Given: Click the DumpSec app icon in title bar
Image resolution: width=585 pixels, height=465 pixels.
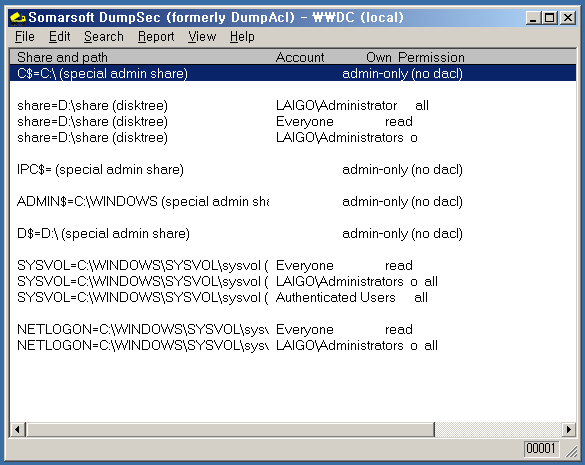Looking at the screenshot, I should tap(17, 18).
